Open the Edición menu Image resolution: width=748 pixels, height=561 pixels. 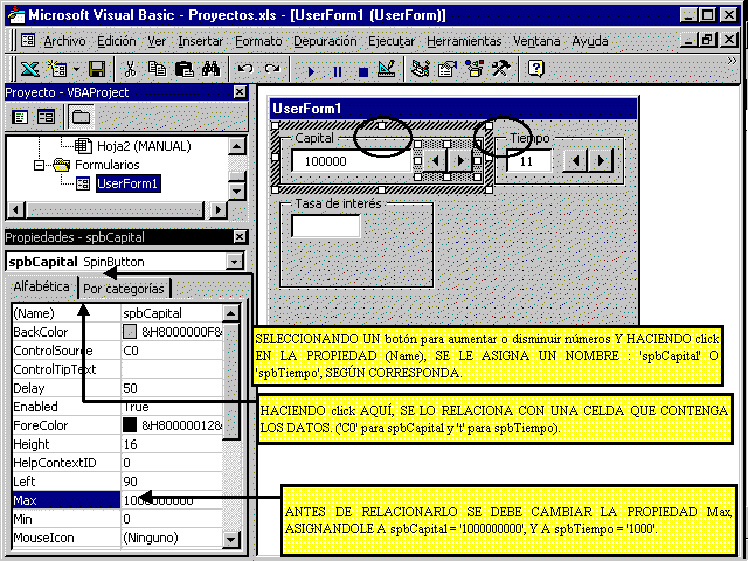[116, 42]
